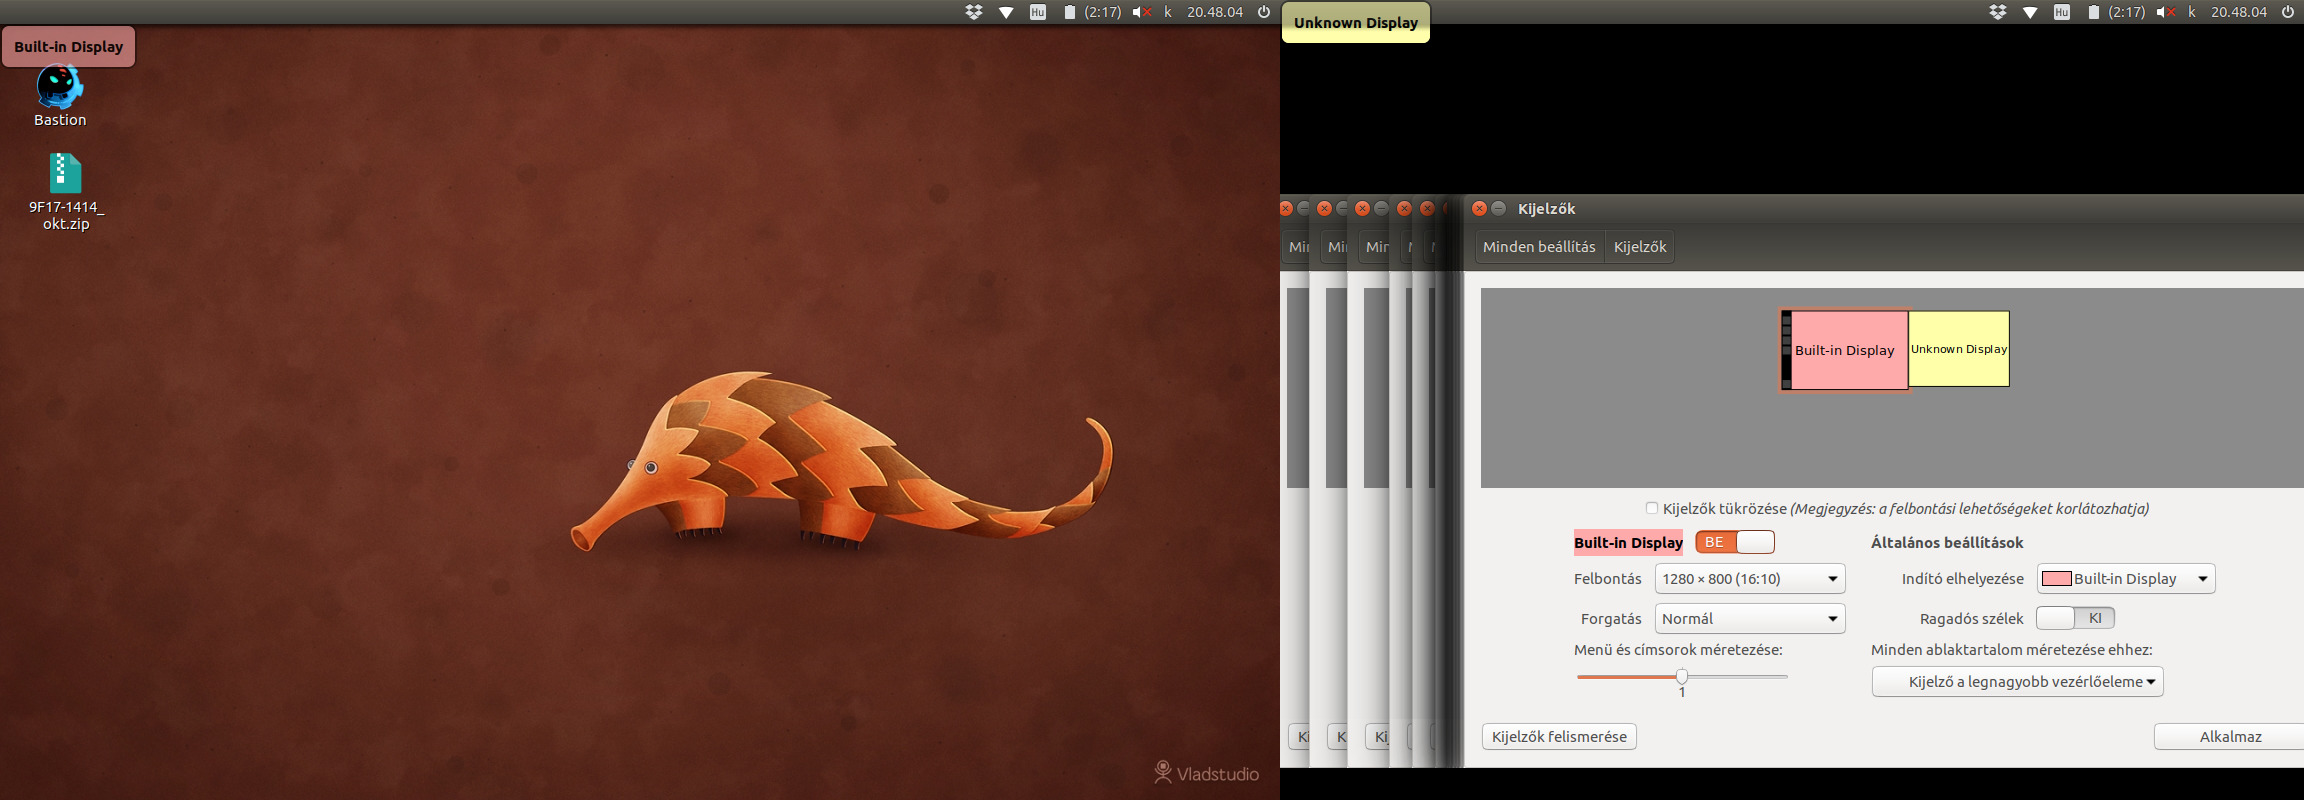
Task: Open power session icon on Built-in Display panel
Action: 1264,12
